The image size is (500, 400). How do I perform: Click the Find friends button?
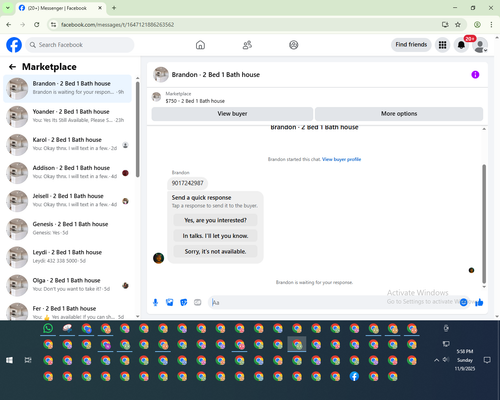click(411, 45)
